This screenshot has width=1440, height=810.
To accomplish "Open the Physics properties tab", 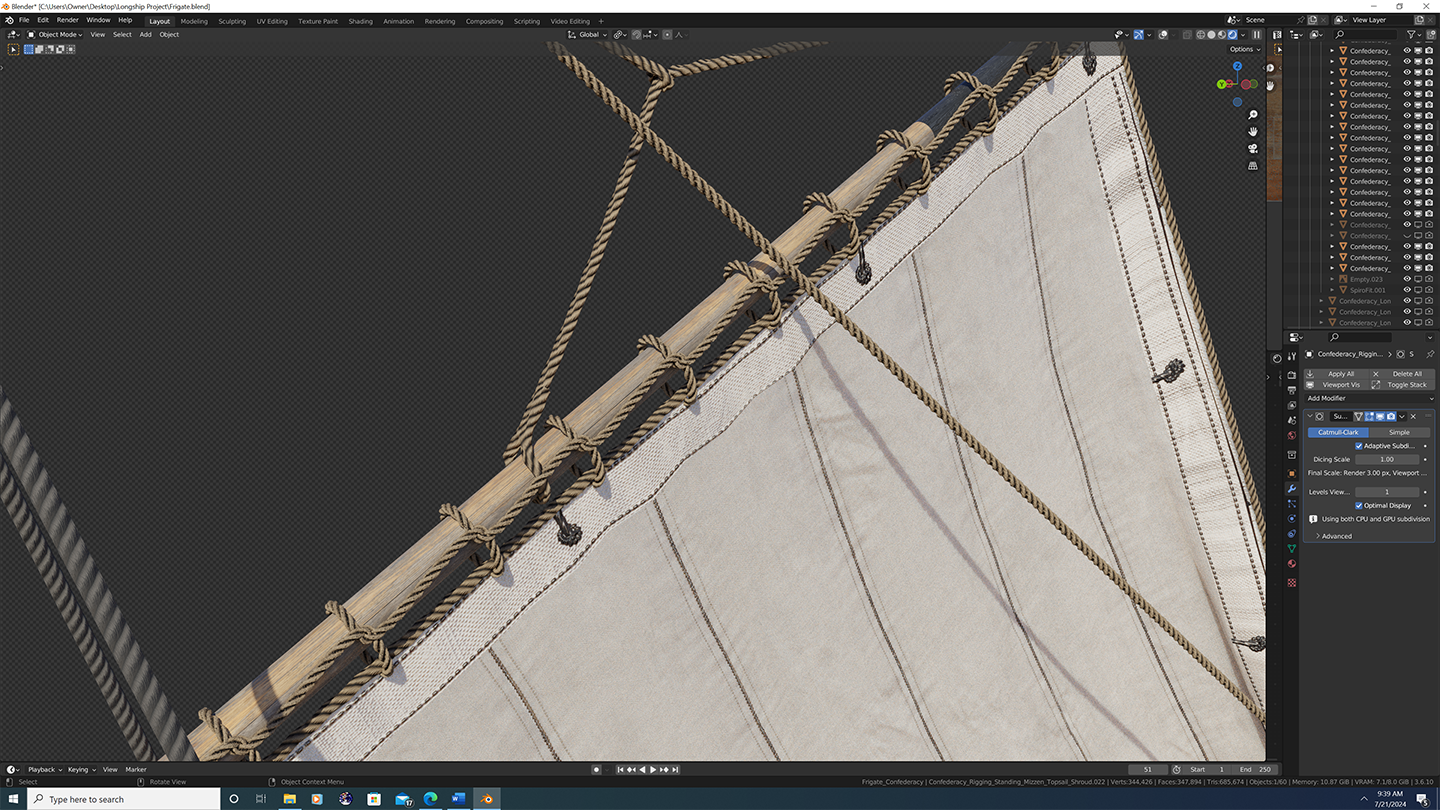I will tap(1292, 518).
